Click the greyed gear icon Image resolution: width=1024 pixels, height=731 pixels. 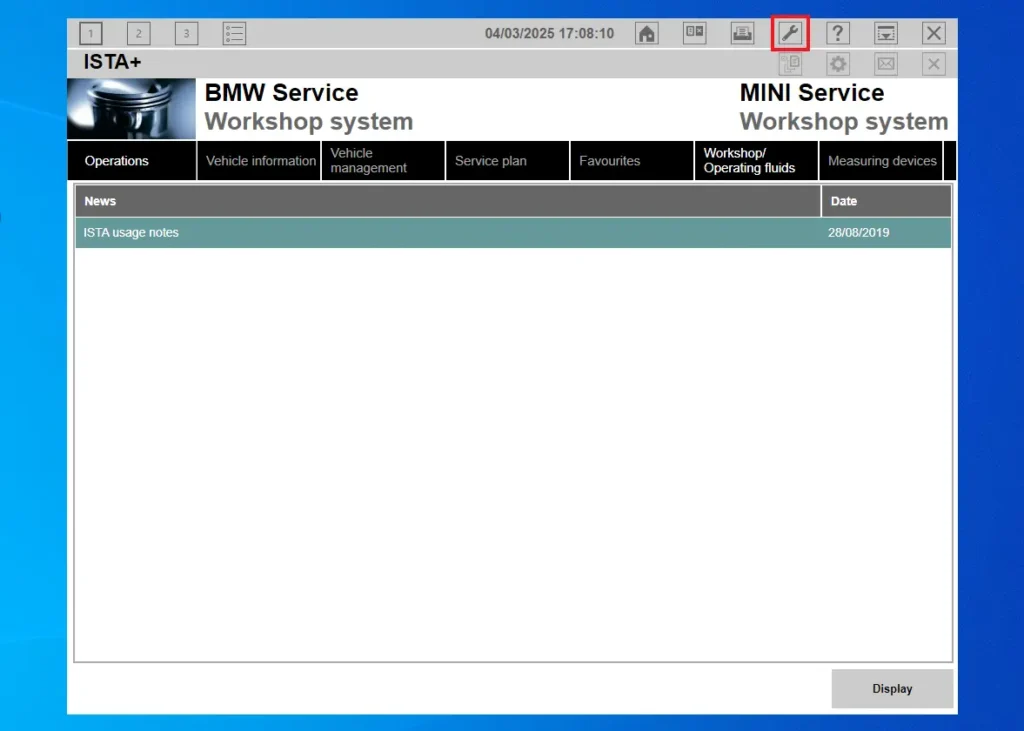tap(838, 64)
